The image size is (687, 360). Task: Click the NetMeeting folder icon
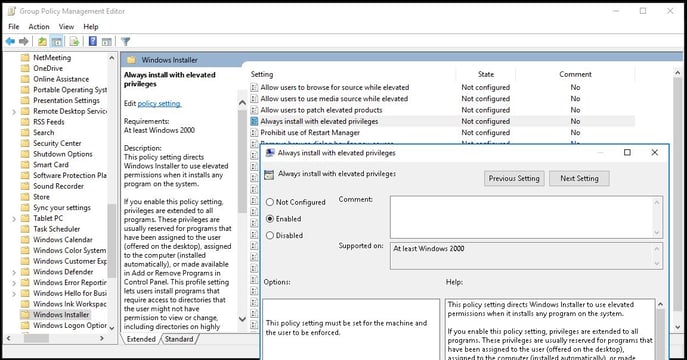pyautogui.click(x=25, y=57)
